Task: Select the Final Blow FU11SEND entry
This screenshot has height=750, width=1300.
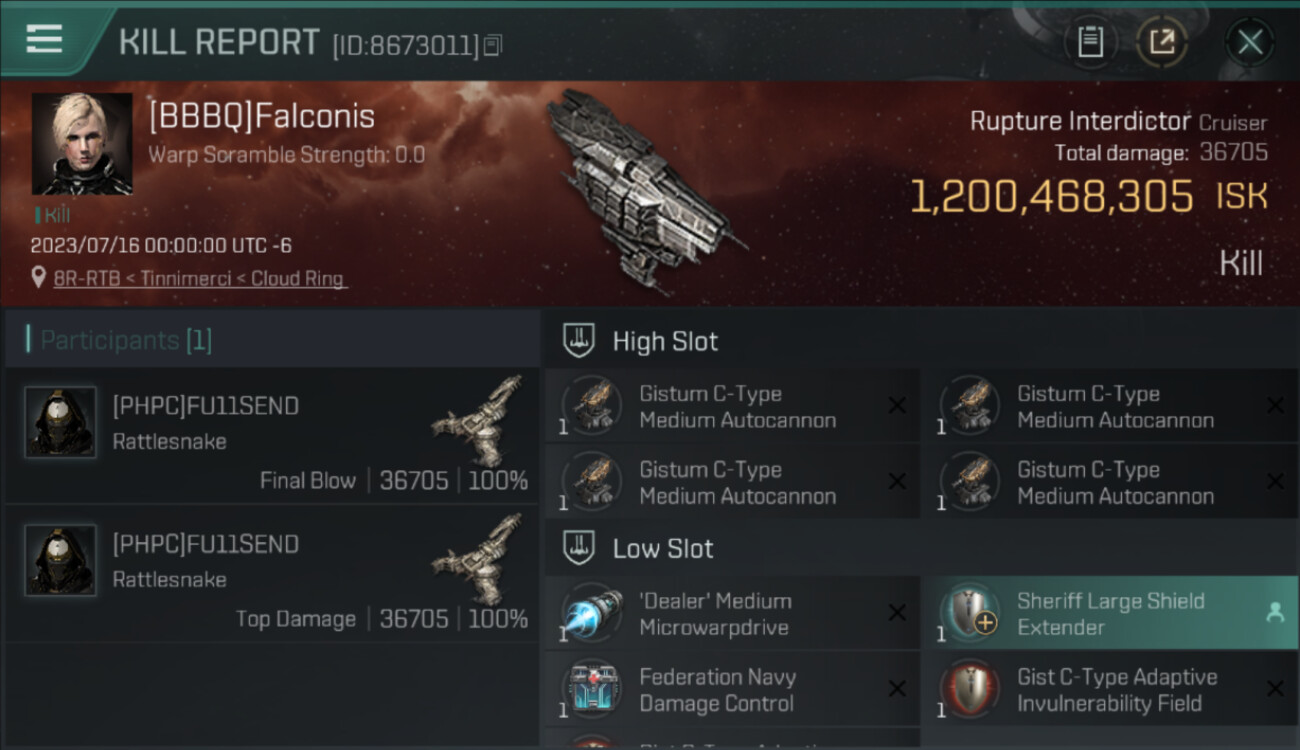Action: tap(272, 436)
